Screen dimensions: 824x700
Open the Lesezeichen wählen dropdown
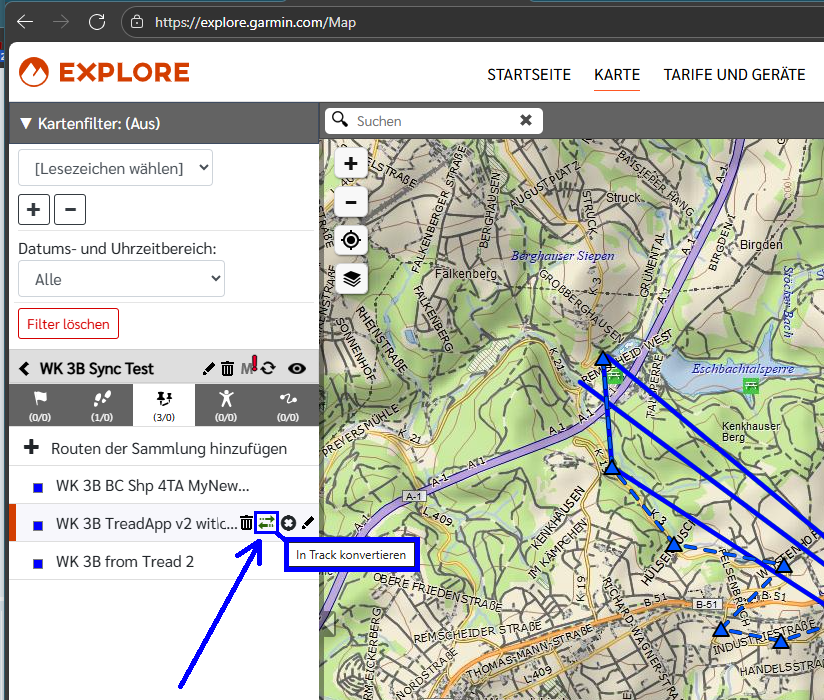click(x=116, y=168)
